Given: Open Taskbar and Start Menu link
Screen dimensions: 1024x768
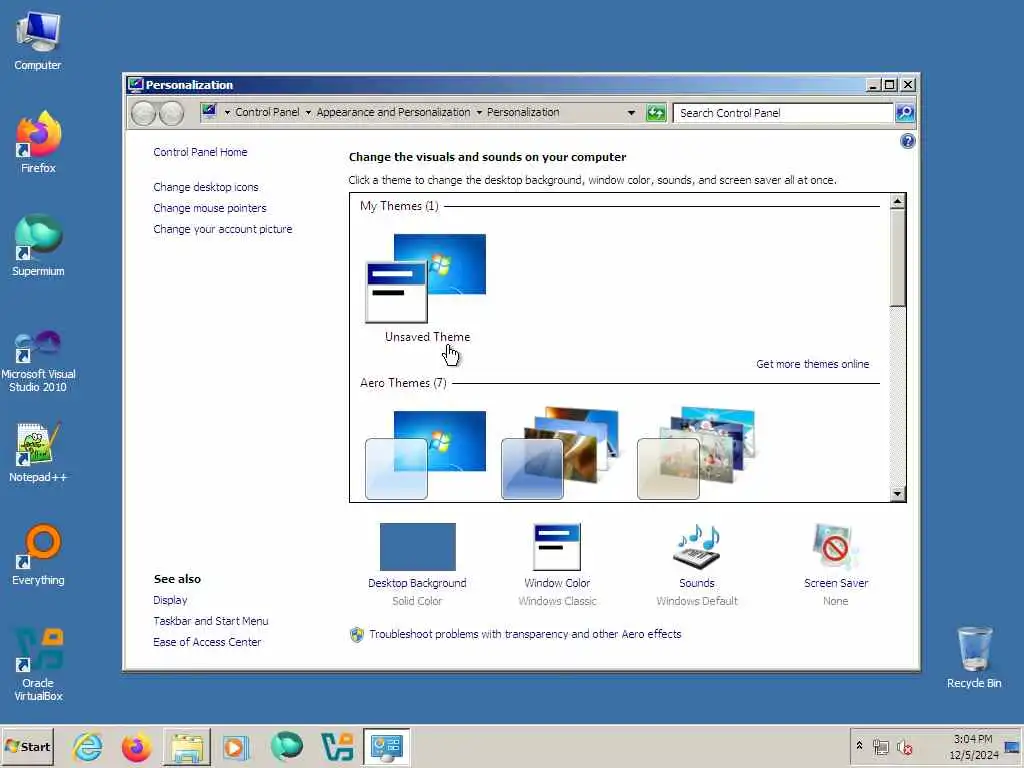Looking at the screenshot, I should coord(210,621).
